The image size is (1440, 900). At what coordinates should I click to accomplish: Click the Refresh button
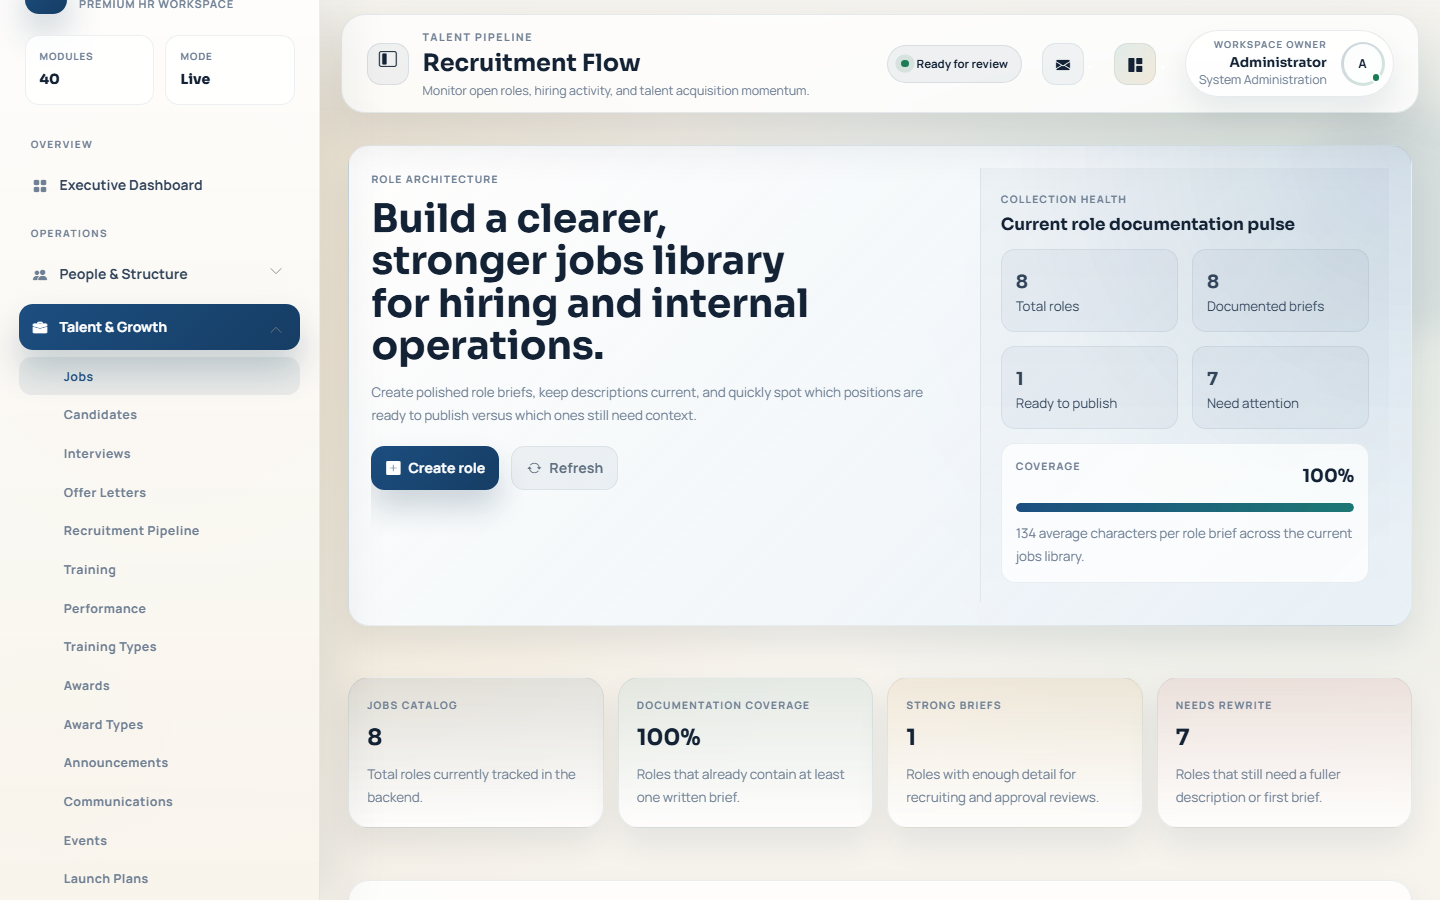(x=564, y=468)
